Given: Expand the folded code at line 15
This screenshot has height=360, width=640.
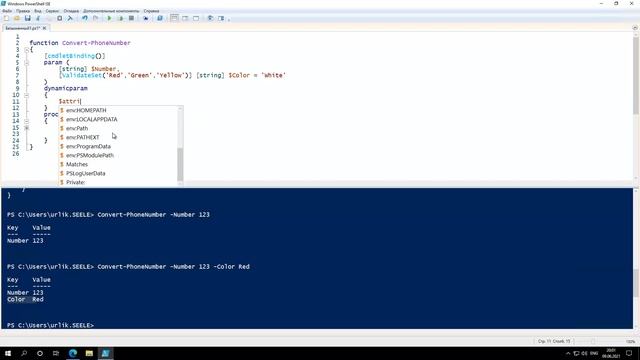Looking at the screenshot, I should coord(27,128).
